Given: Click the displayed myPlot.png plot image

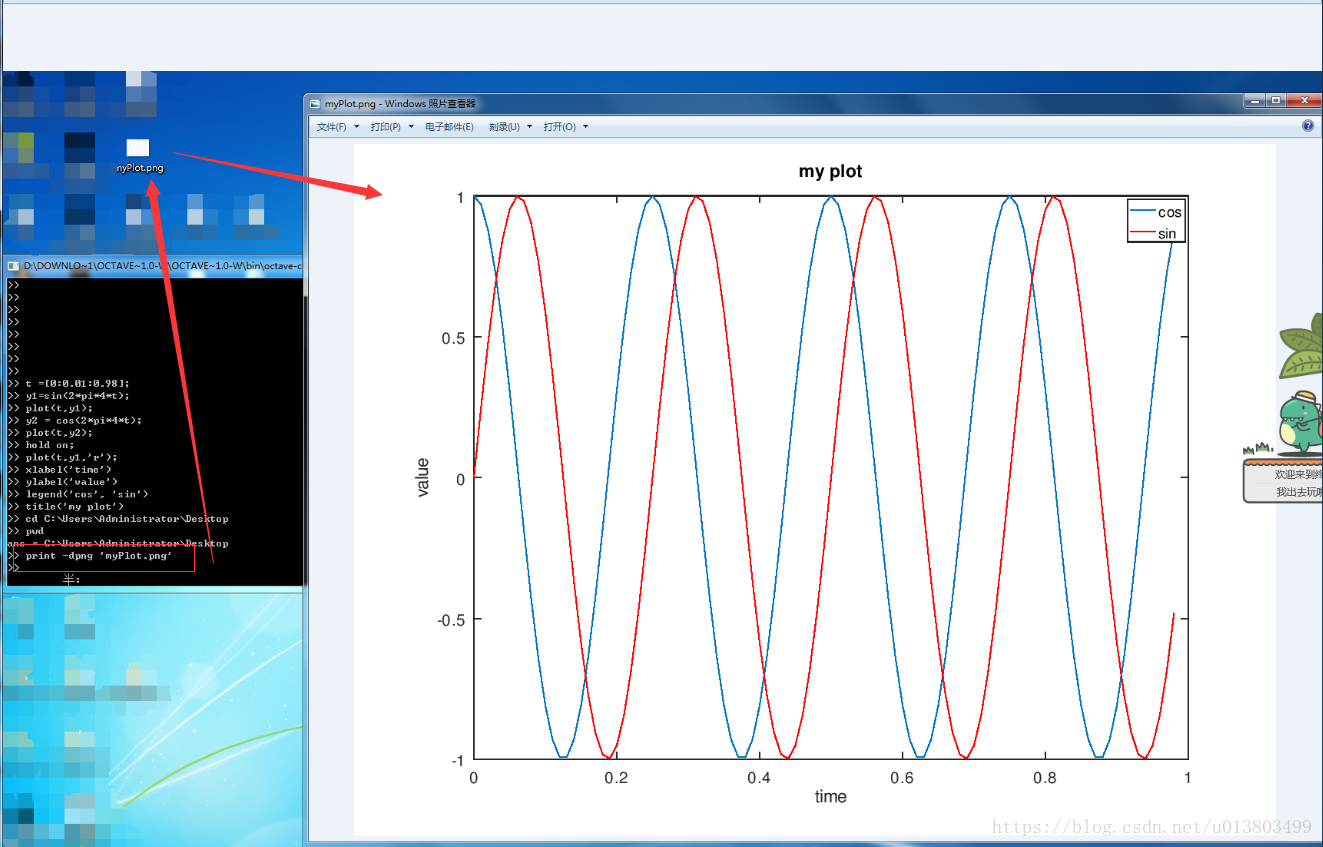Looking at the screenshot, I should [x=814, y=489].
